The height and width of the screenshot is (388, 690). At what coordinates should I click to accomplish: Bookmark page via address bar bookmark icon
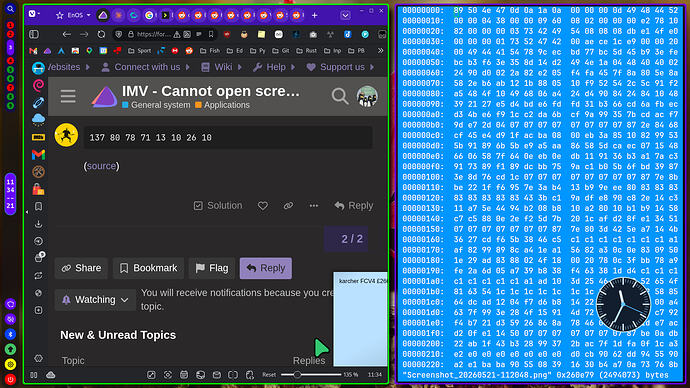point(211,34)
